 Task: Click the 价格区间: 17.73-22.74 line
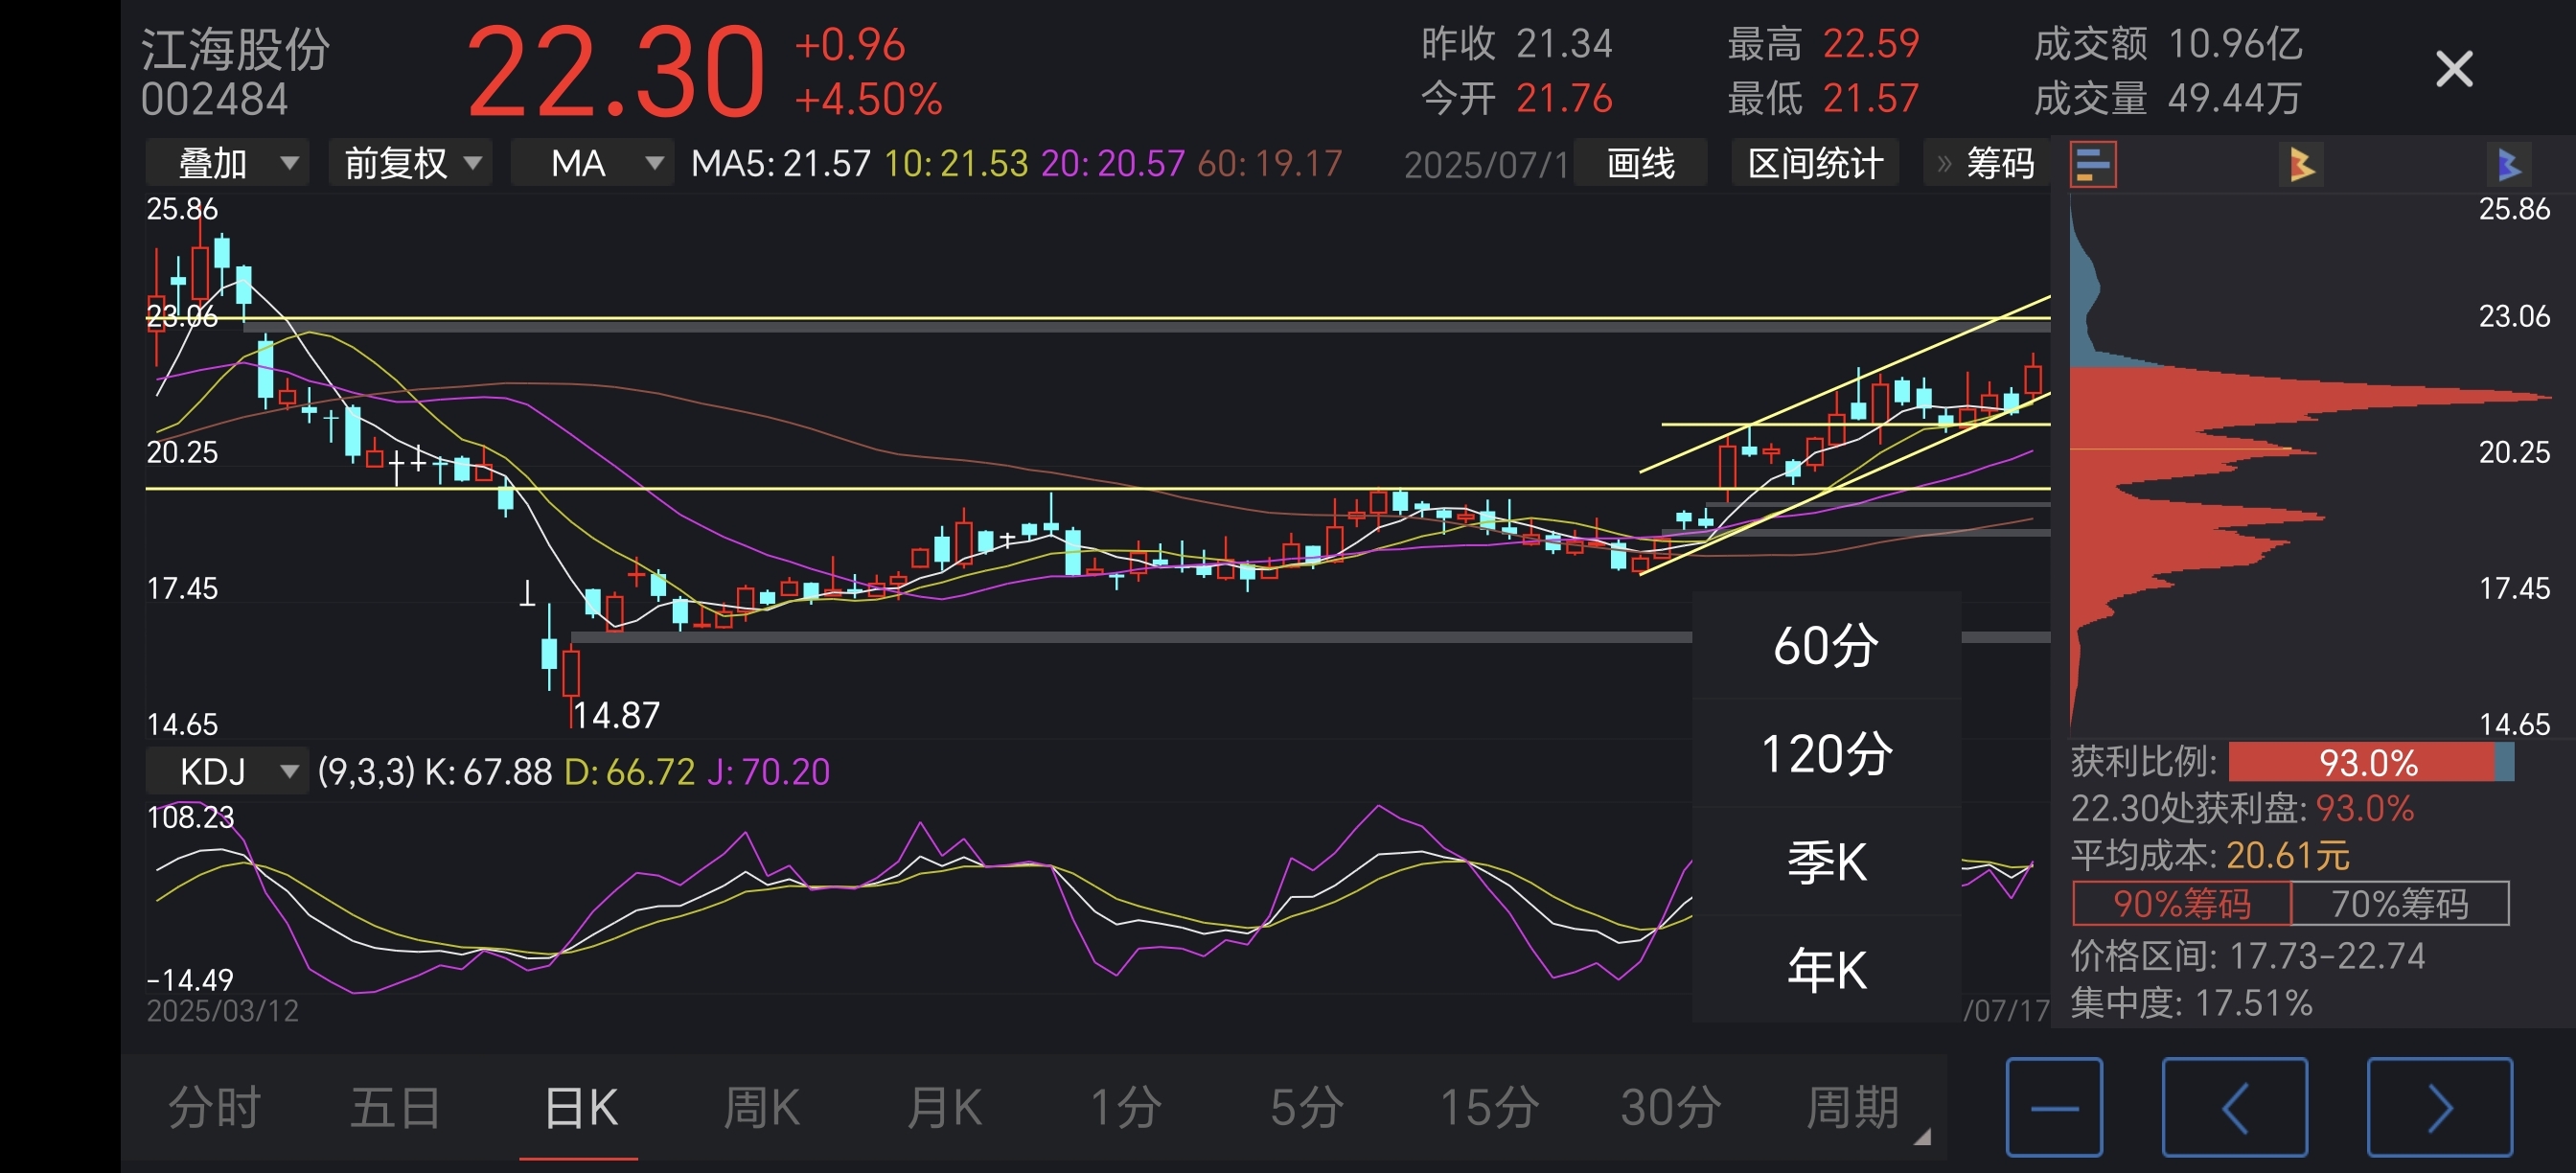2248,955
